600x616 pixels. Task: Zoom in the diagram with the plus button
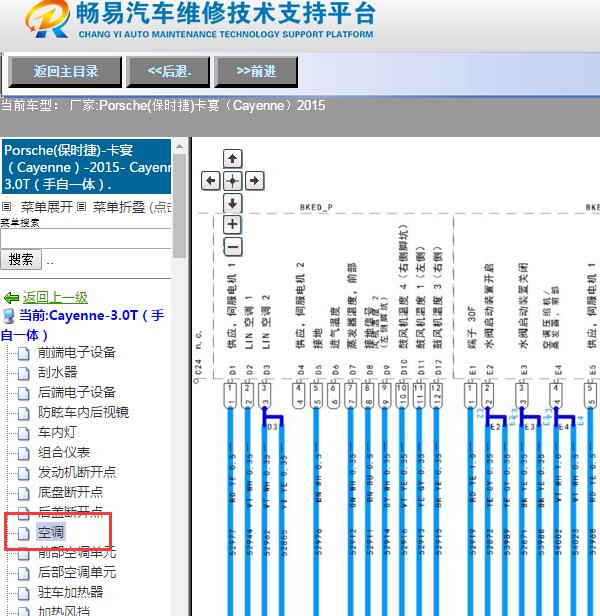(232, 224)
